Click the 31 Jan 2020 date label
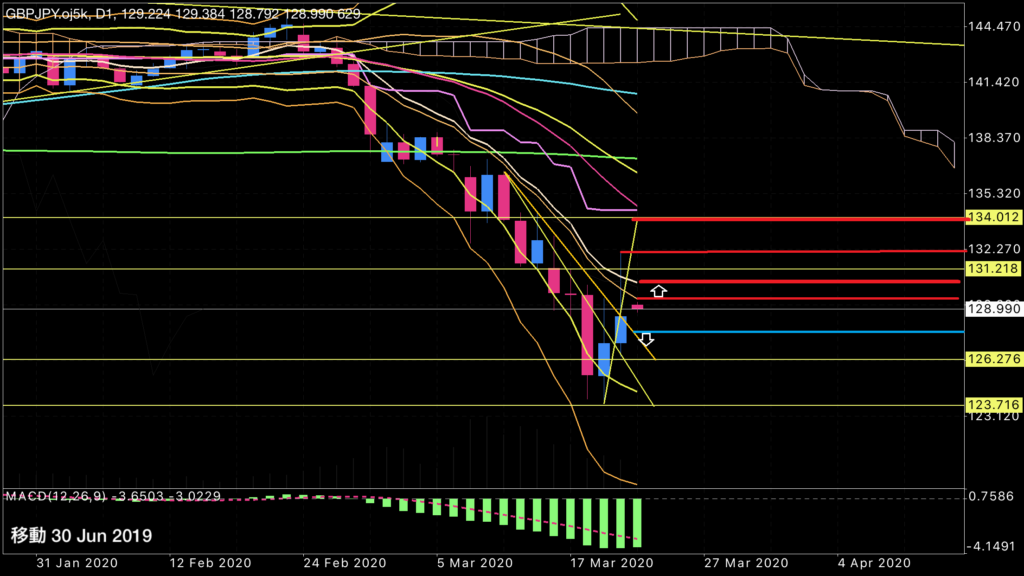The width and height of the screenshot is (1024, 576). [x=77, y=563]
